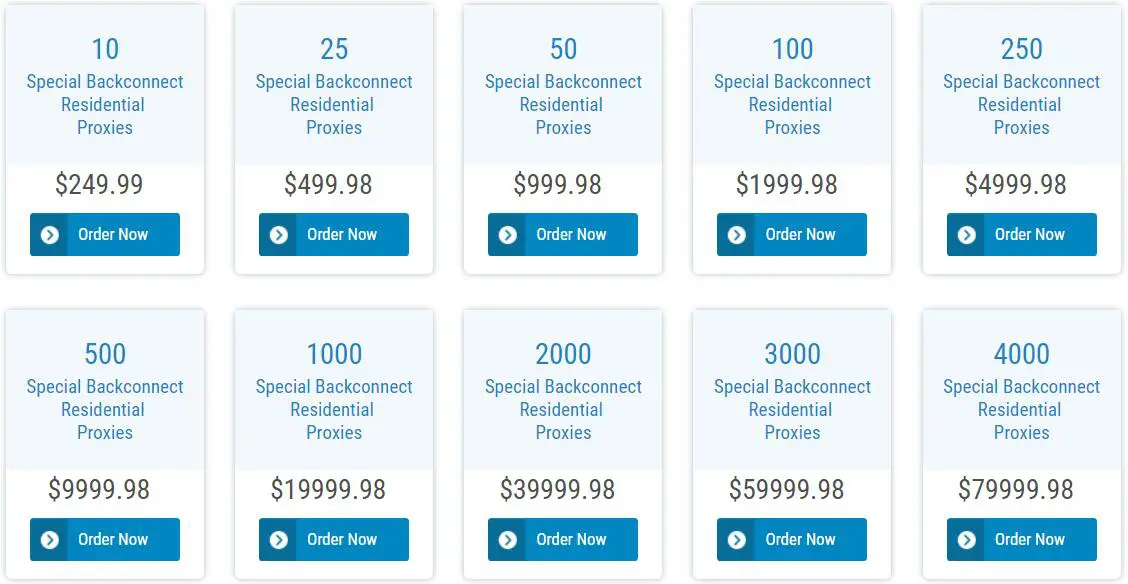1128x584 pixels.
Task: Order the 10 proxies plan
Action: point(113,235)
